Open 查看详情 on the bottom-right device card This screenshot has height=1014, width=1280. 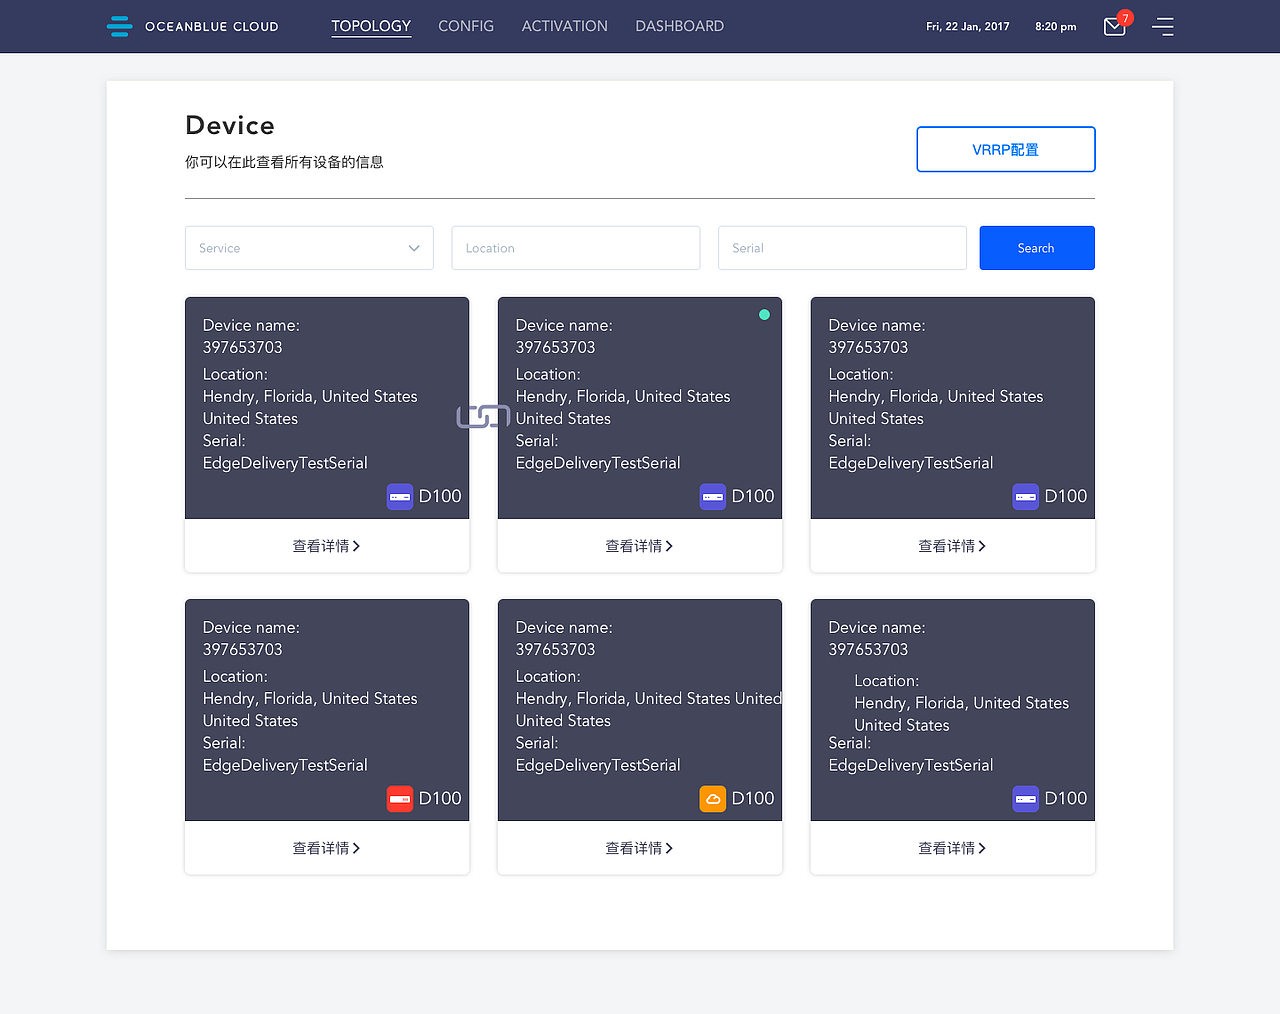tap(953, 848)
